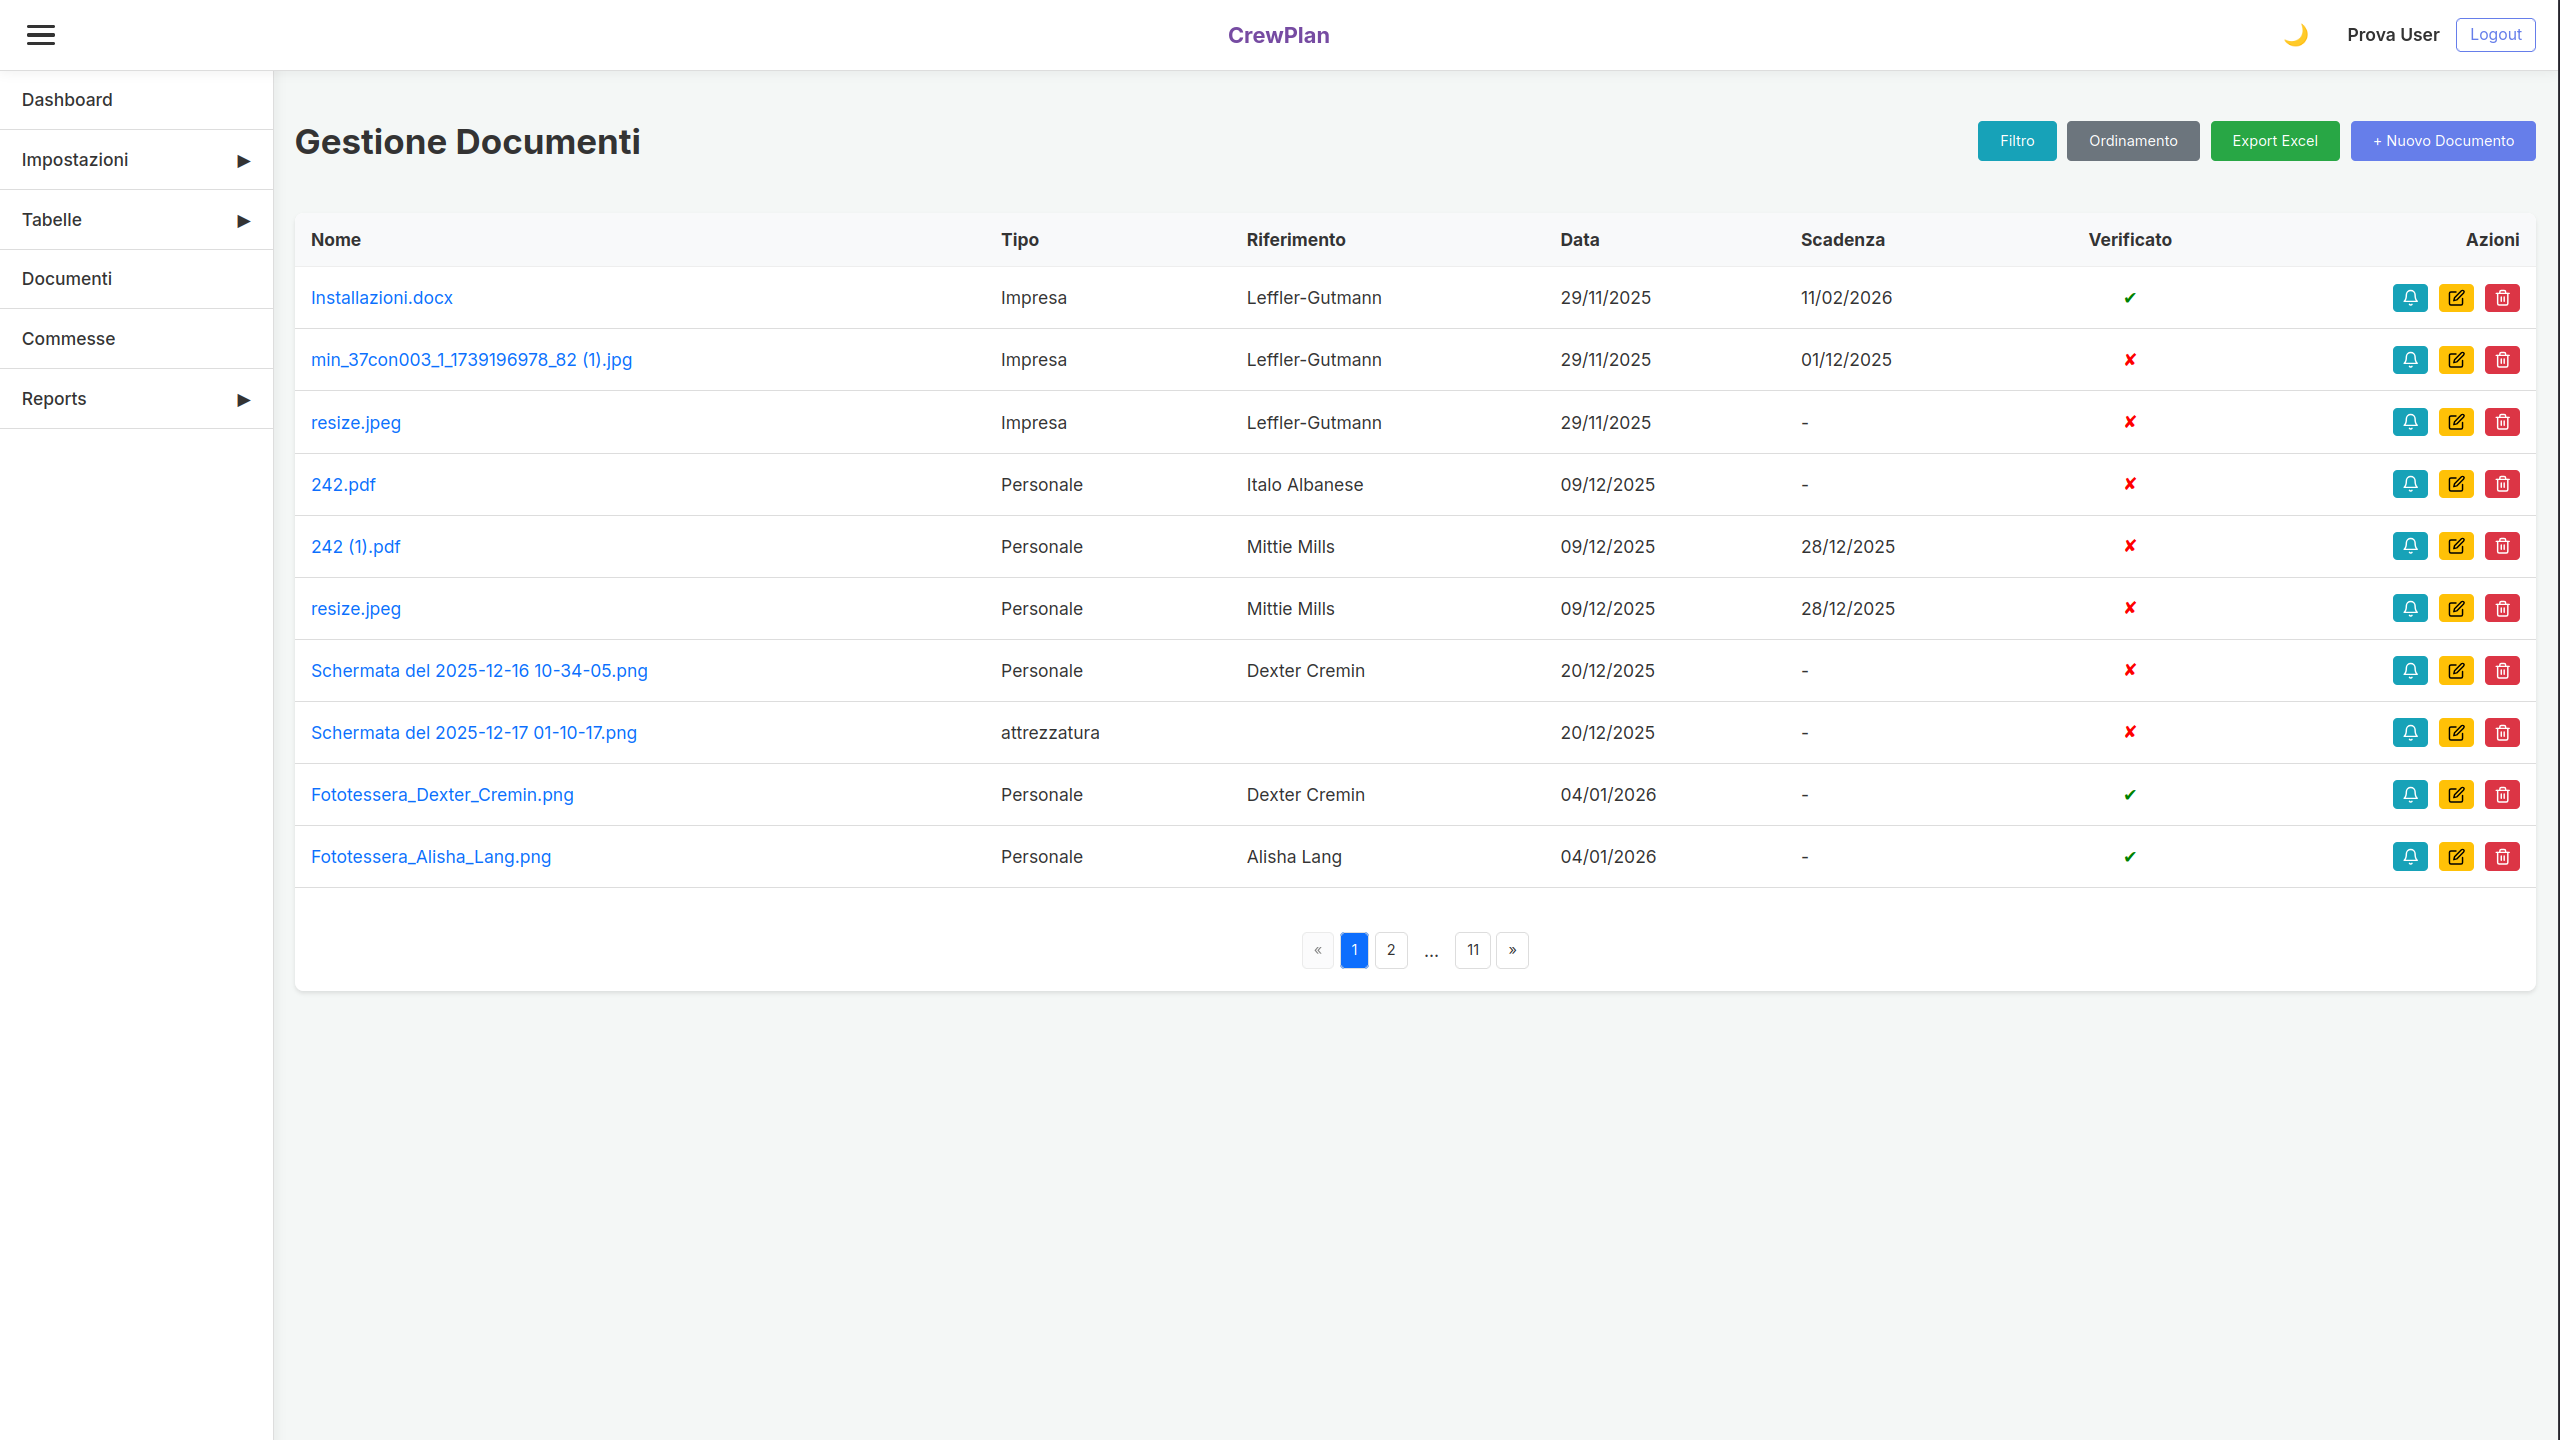Open the Filtro filter button

2016,141
